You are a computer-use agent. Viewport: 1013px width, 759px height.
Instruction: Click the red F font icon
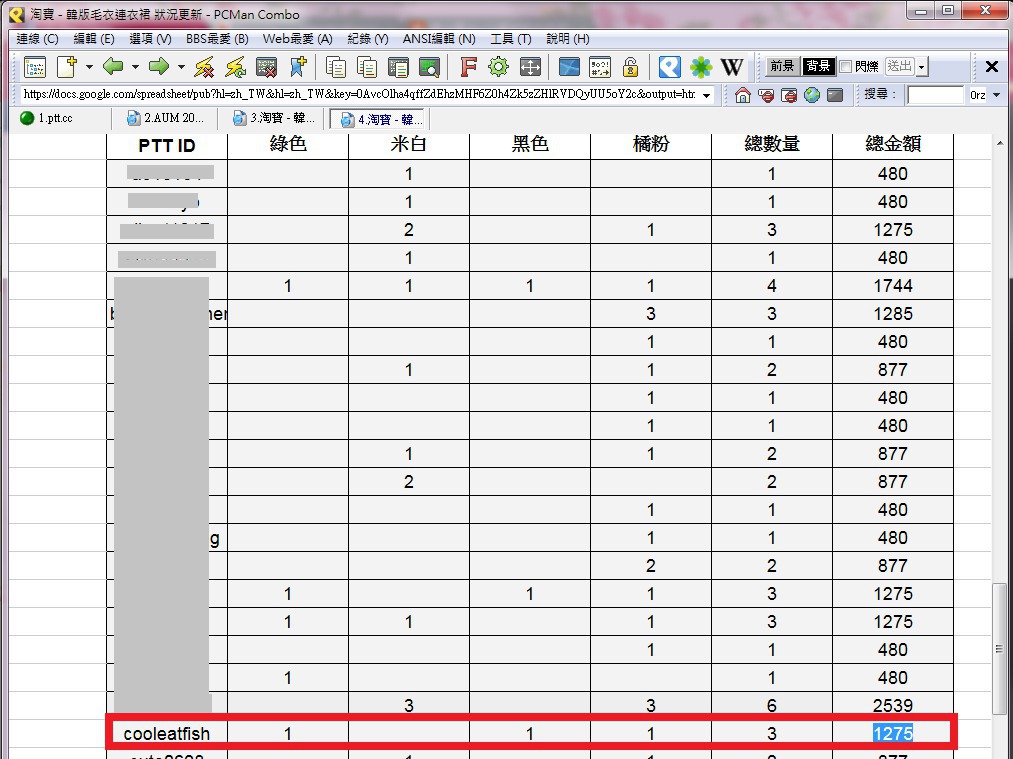pyautogui.click(x=468, y=67)
